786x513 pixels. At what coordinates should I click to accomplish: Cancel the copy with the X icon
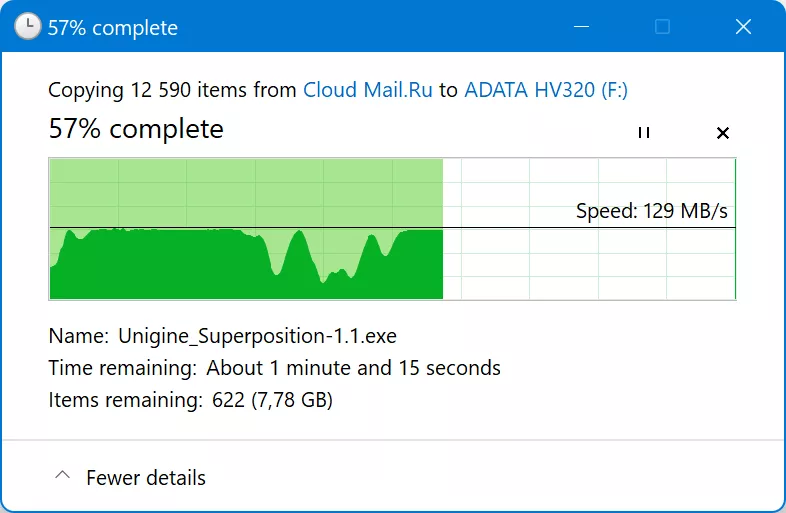(x=722, y=133)
